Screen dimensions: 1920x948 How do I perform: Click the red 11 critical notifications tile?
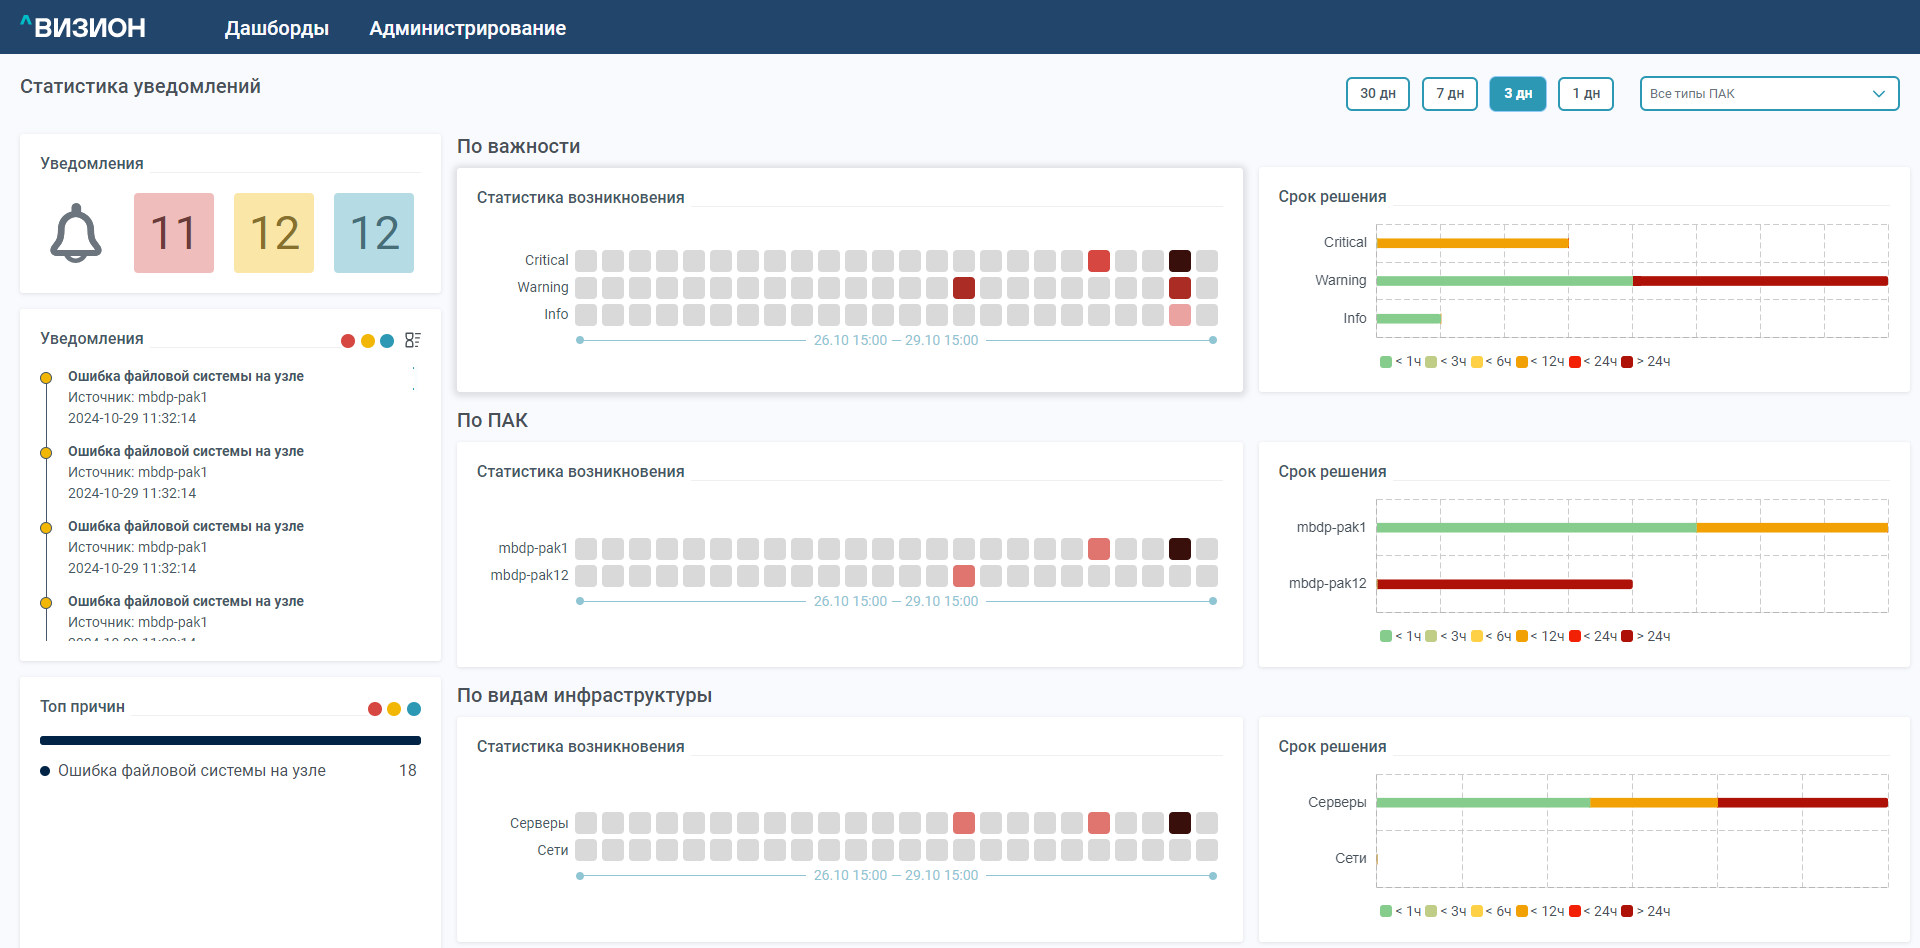[174, 233]
